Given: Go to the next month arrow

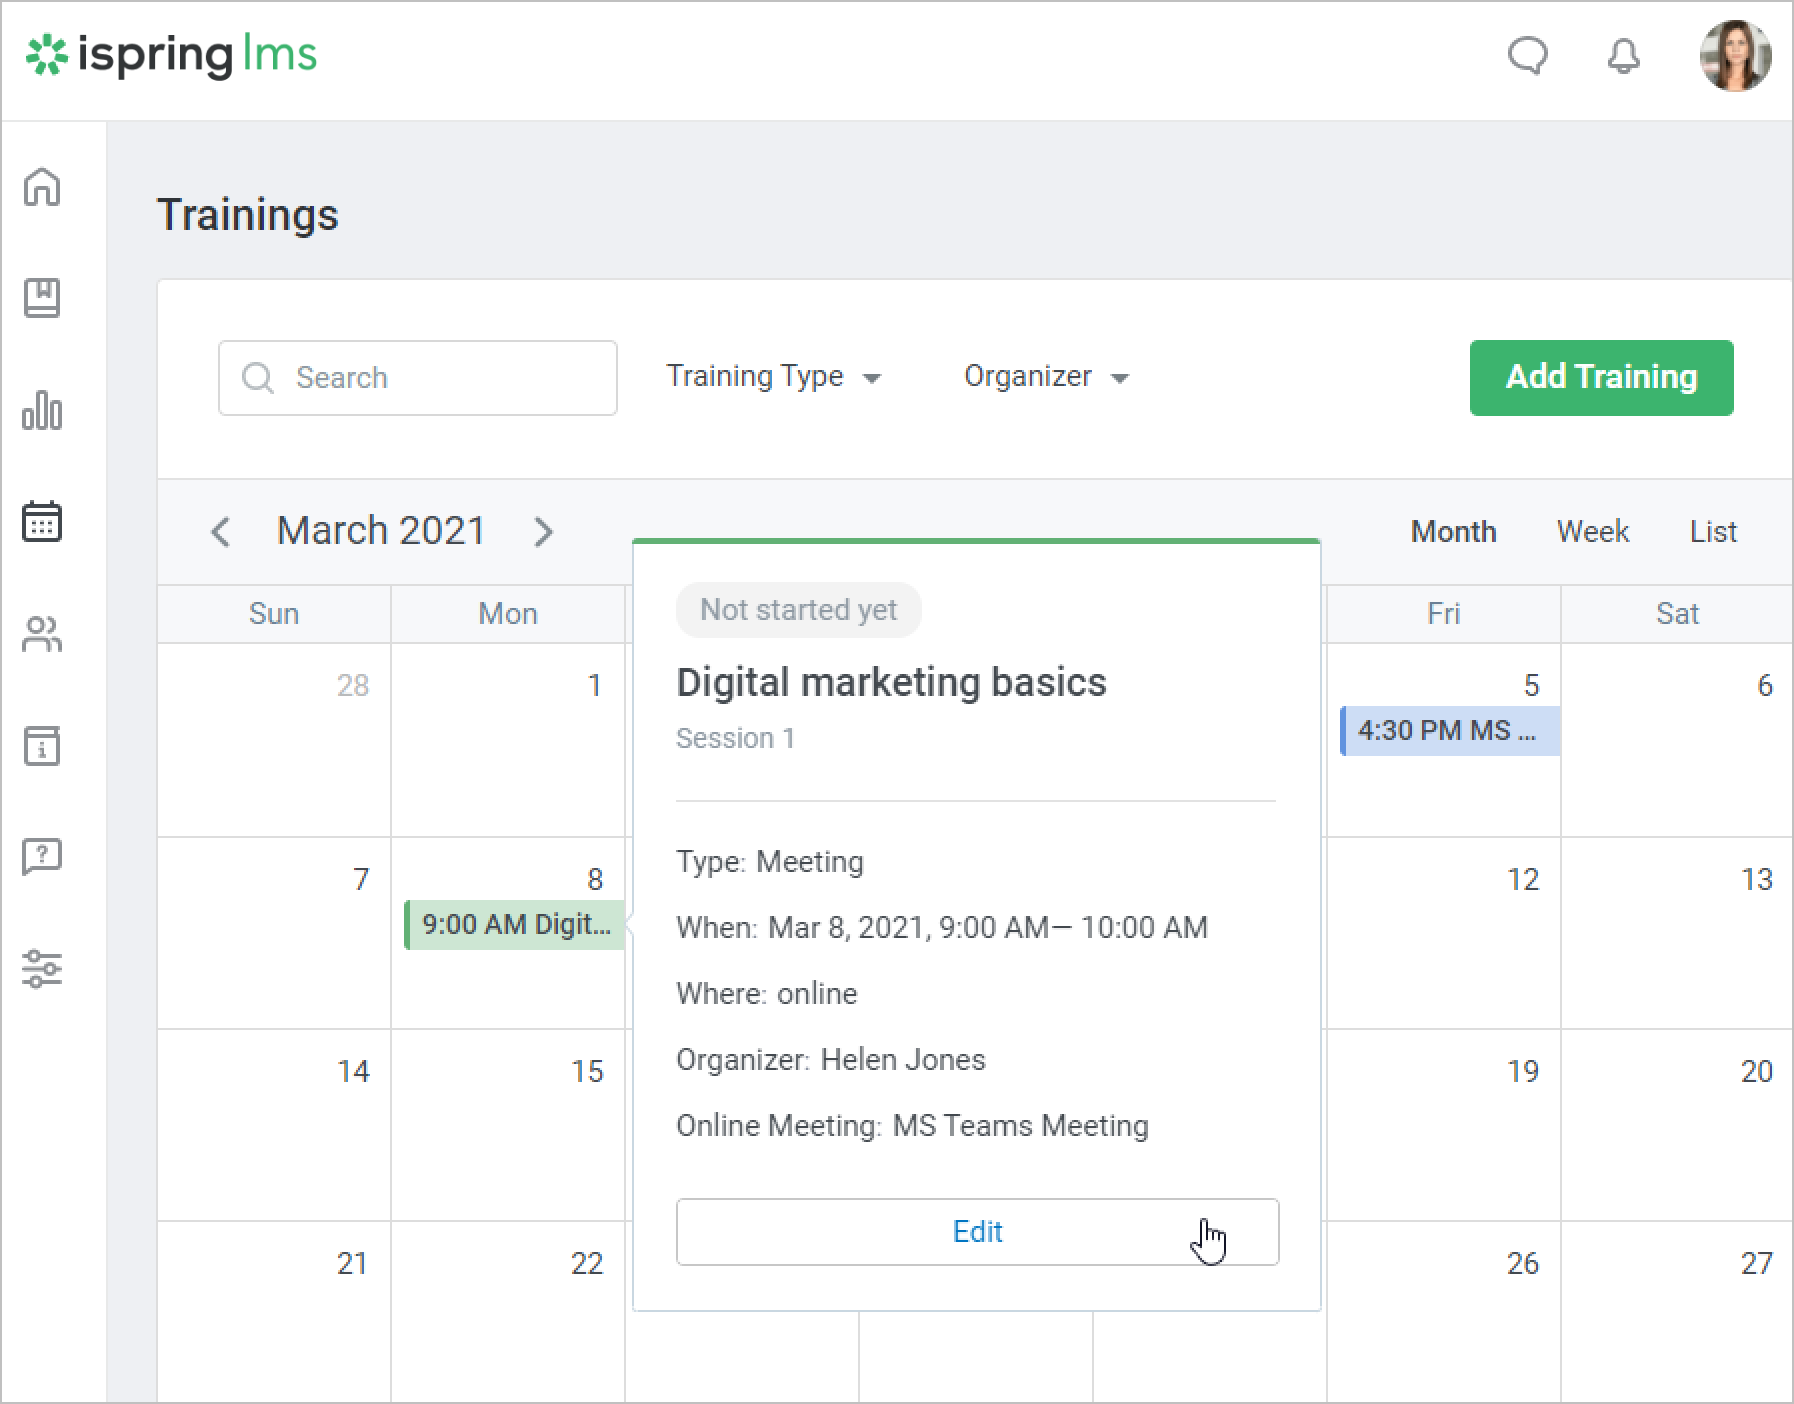Looking at the screenshot, I should click(543, 532).
